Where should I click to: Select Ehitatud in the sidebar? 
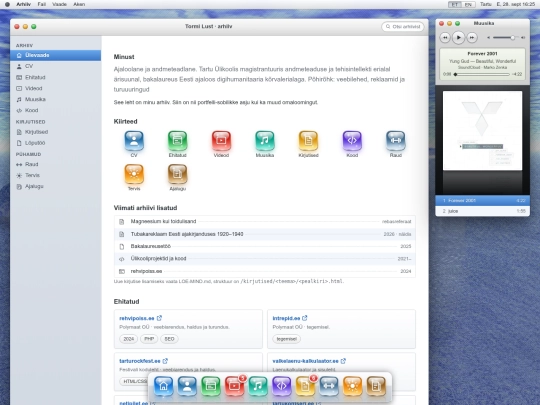[55, 77]
